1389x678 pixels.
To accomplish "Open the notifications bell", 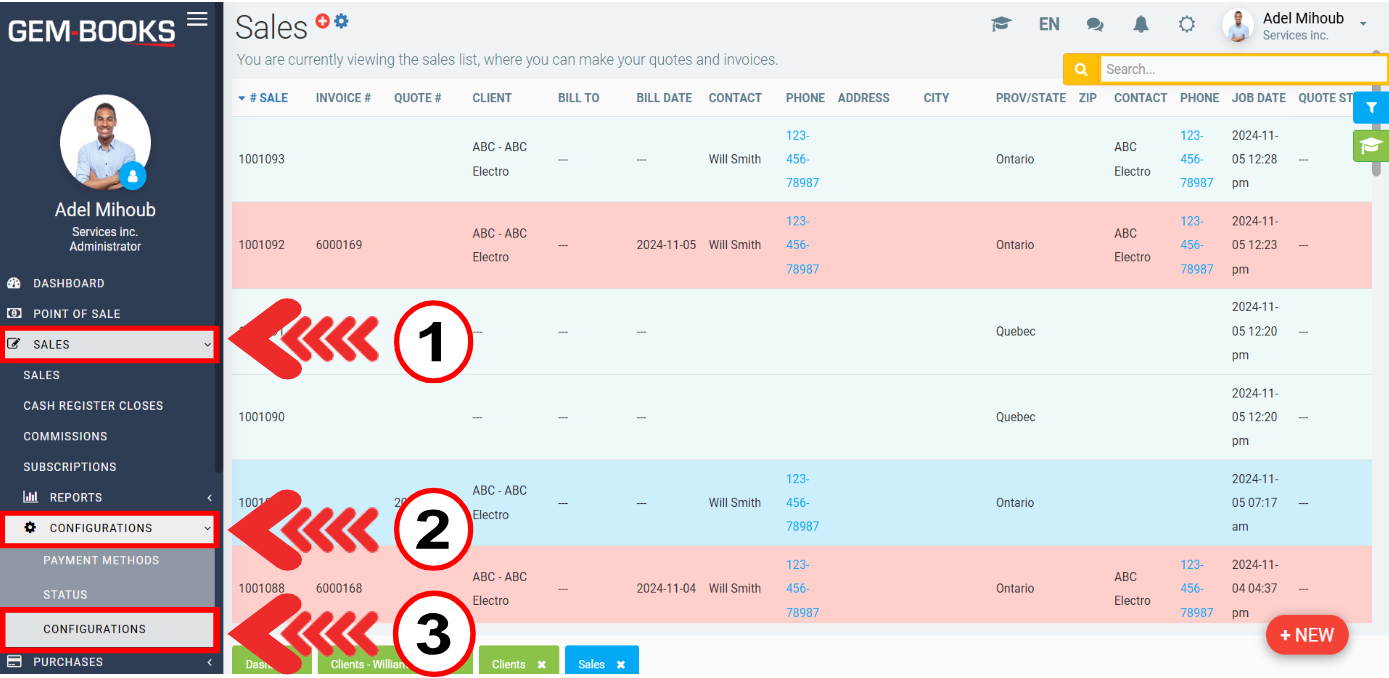I will coord(1141,25).
